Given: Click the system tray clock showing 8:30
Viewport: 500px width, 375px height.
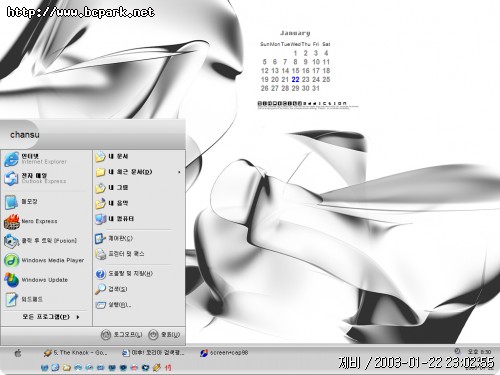Looking at the screenshot, I should (x=479, y=352).
